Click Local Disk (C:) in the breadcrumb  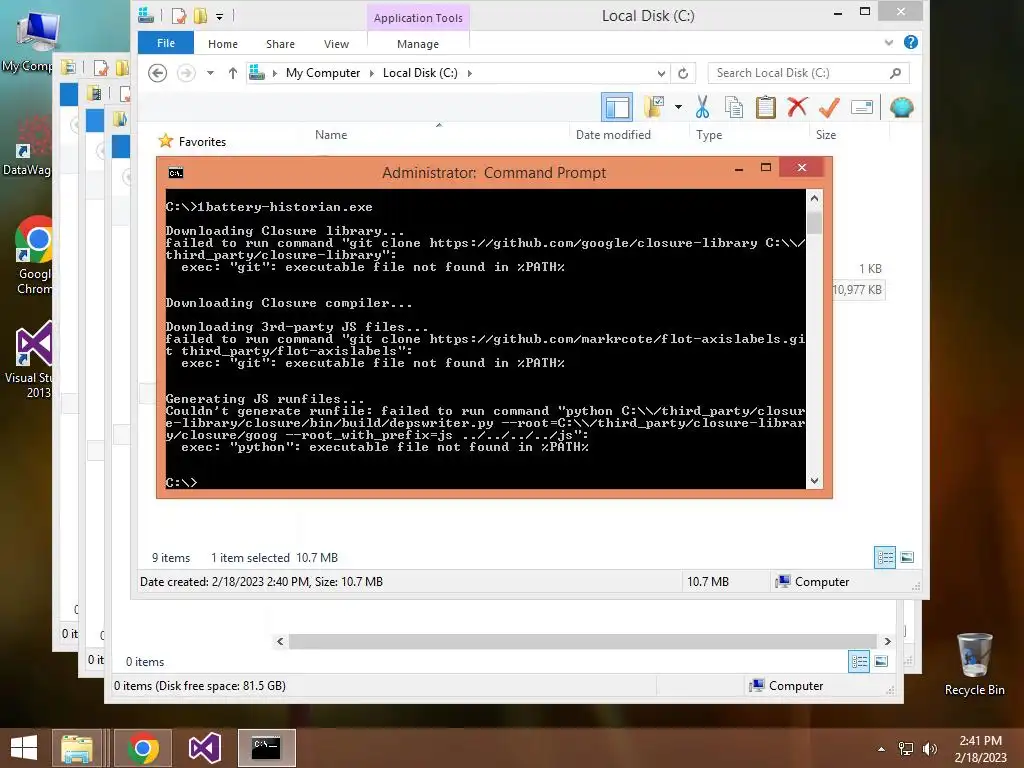tap(420, 73)
